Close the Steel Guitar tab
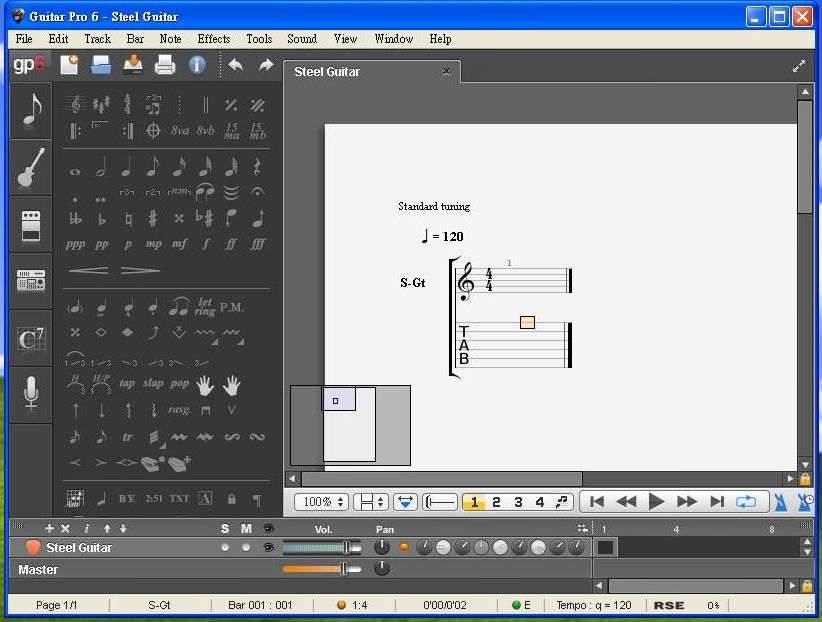The width and height of the screenshot is (822, 622). [x=446, y=71]
